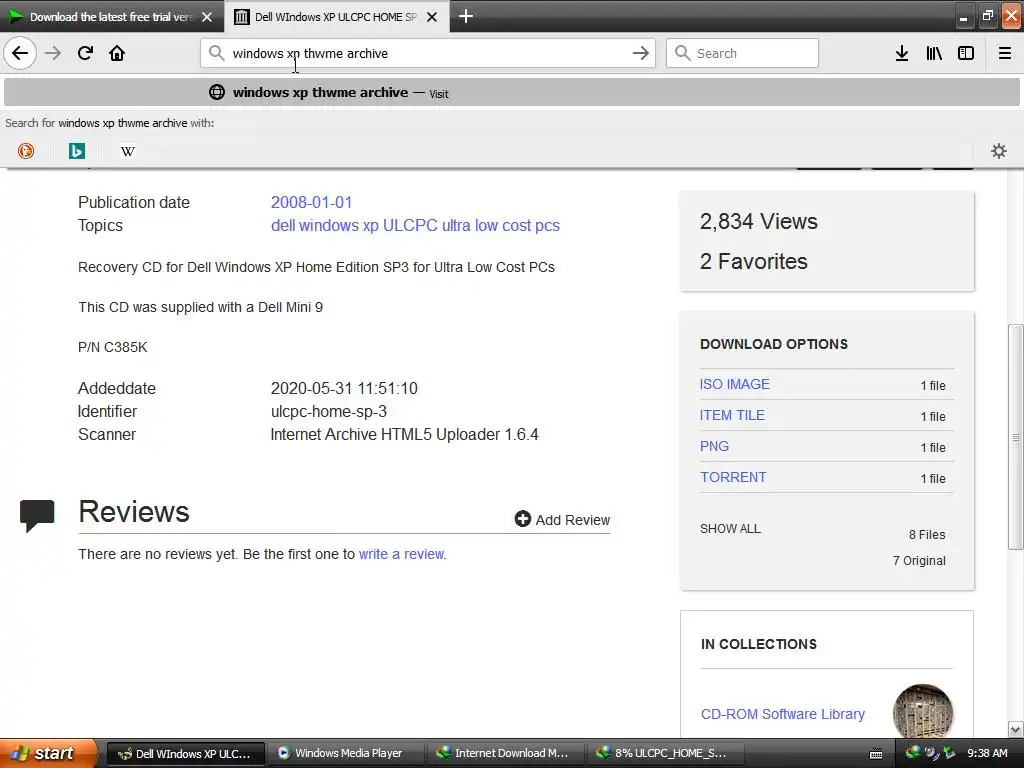The image size is (1024, 768).
Task: Open a new browser tab
Action: pos(465,16)
